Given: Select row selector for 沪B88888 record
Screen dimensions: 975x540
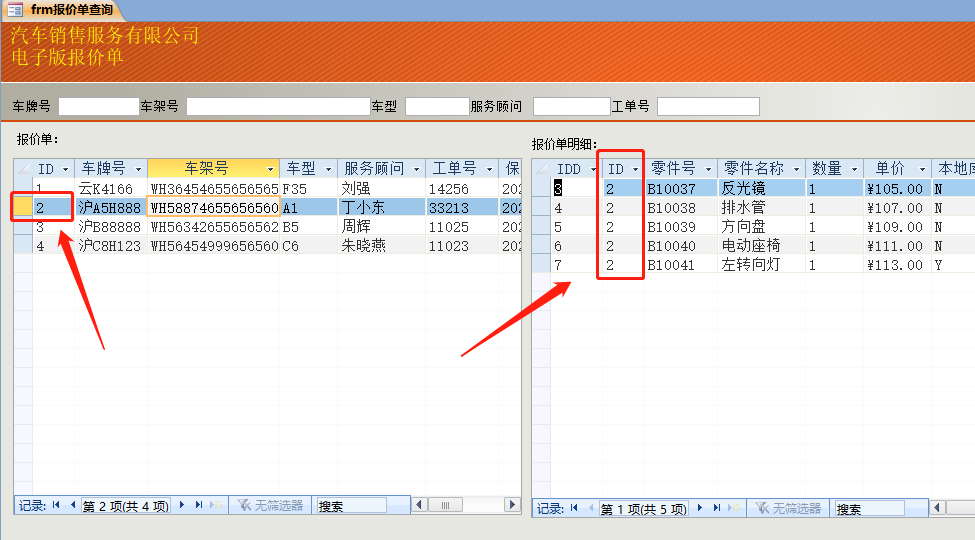Looking at the screenshot, I should (23, 226).
